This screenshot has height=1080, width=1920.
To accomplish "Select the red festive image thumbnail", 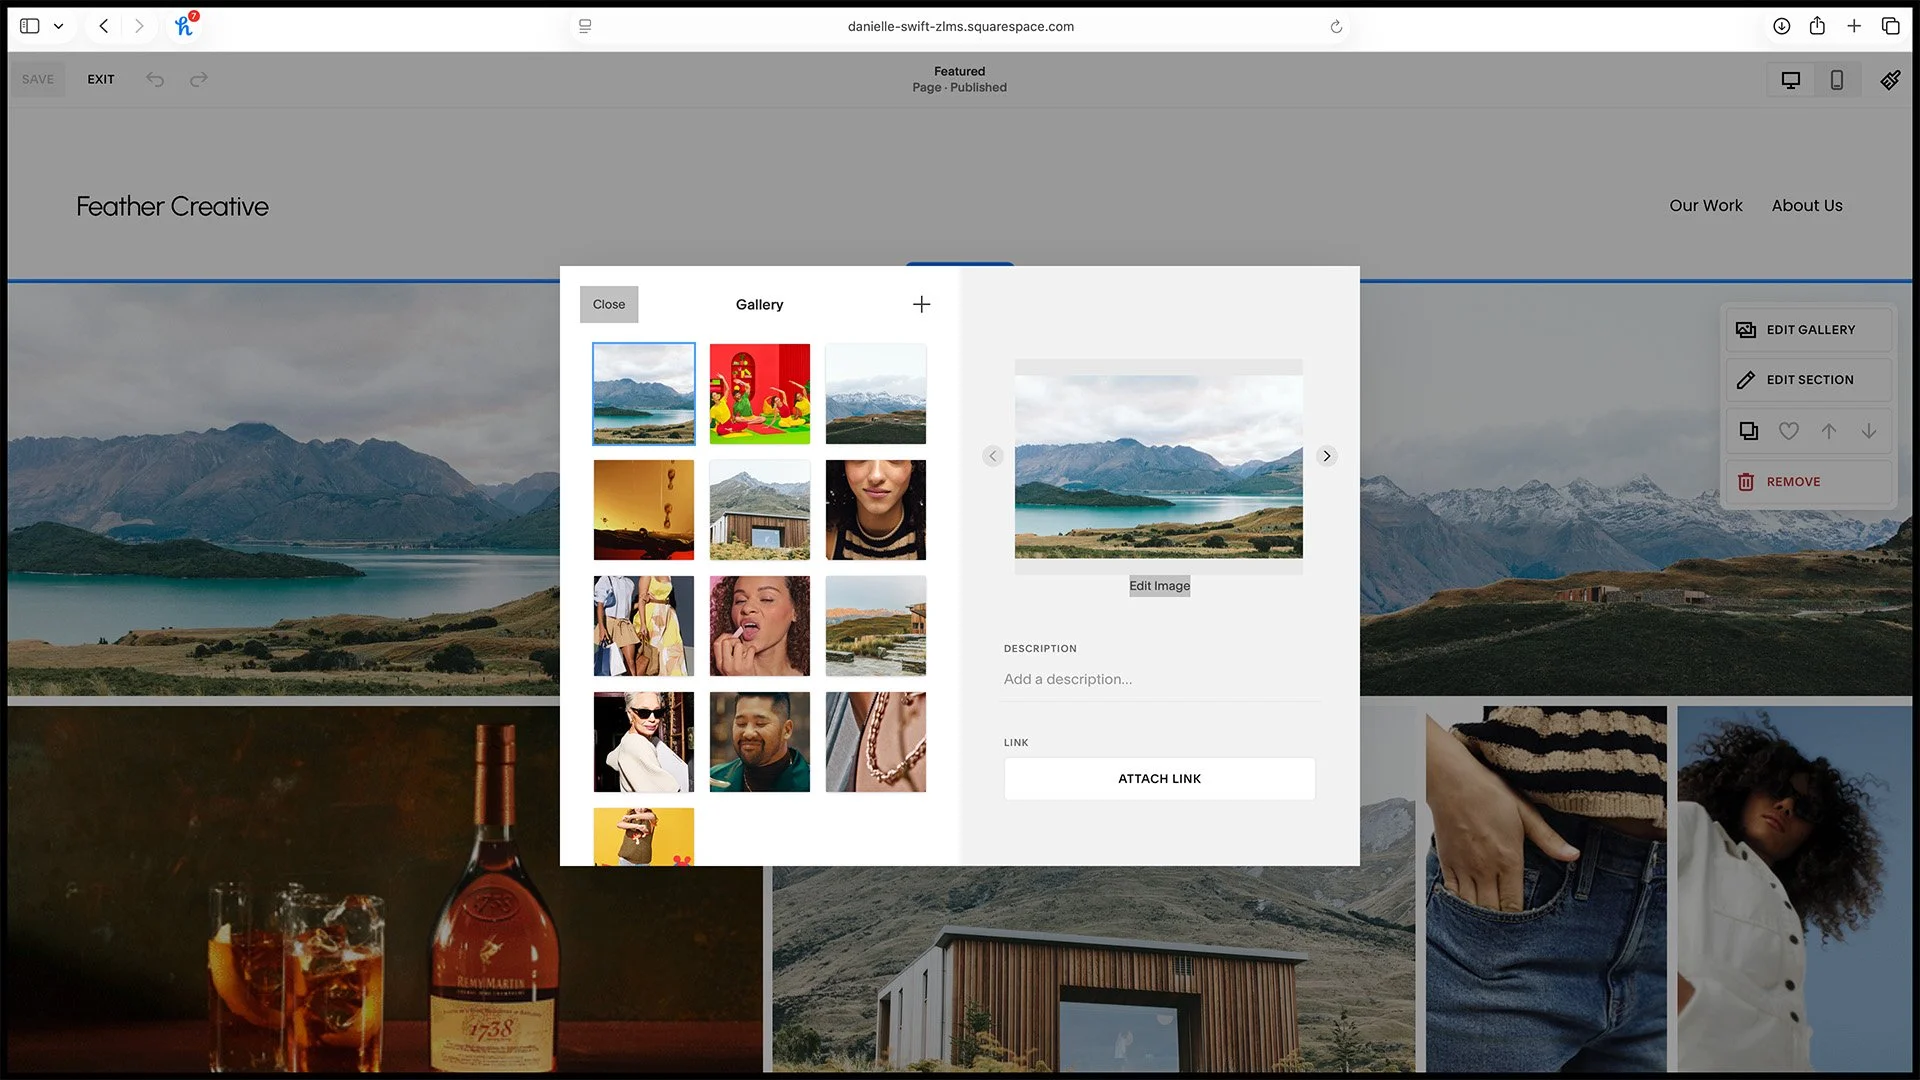I will (759, 393).
